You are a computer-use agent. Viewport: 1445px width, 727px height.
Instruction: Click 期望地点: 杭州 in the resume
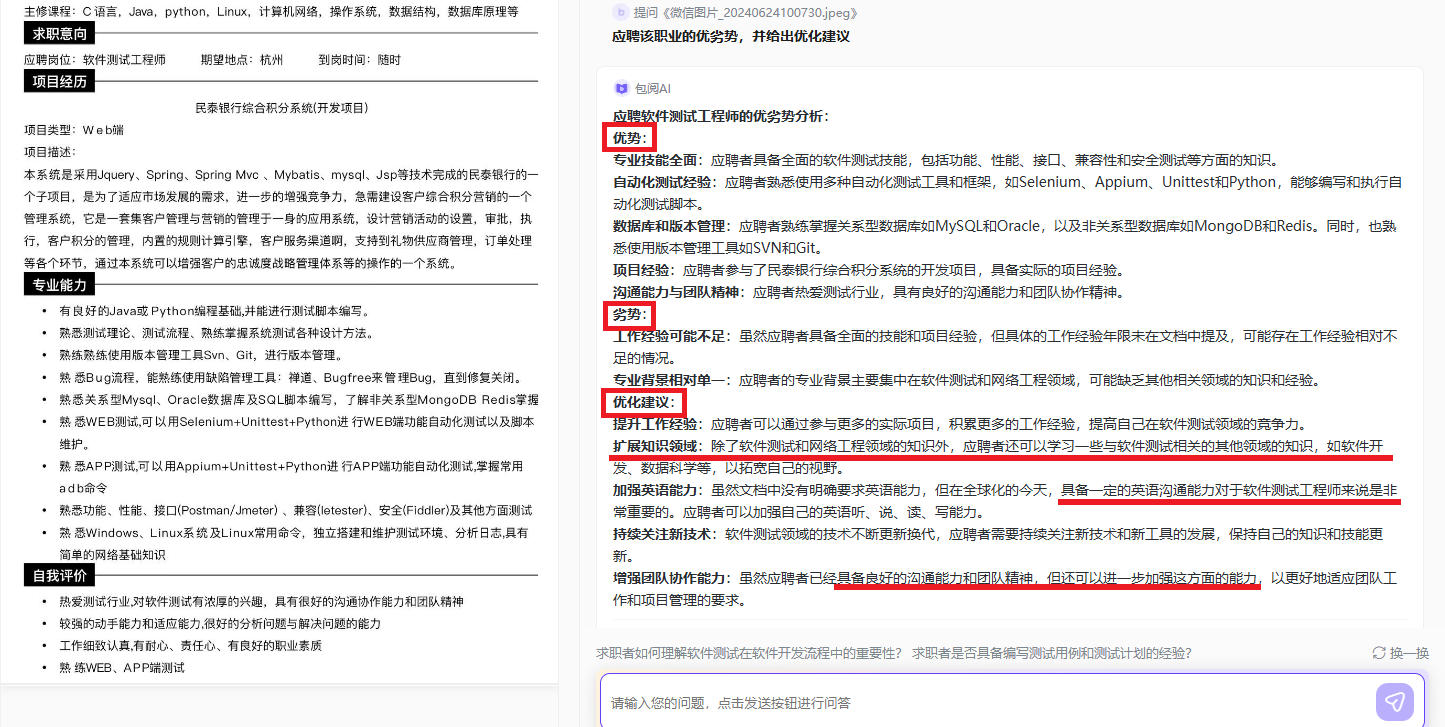point(242,60)
